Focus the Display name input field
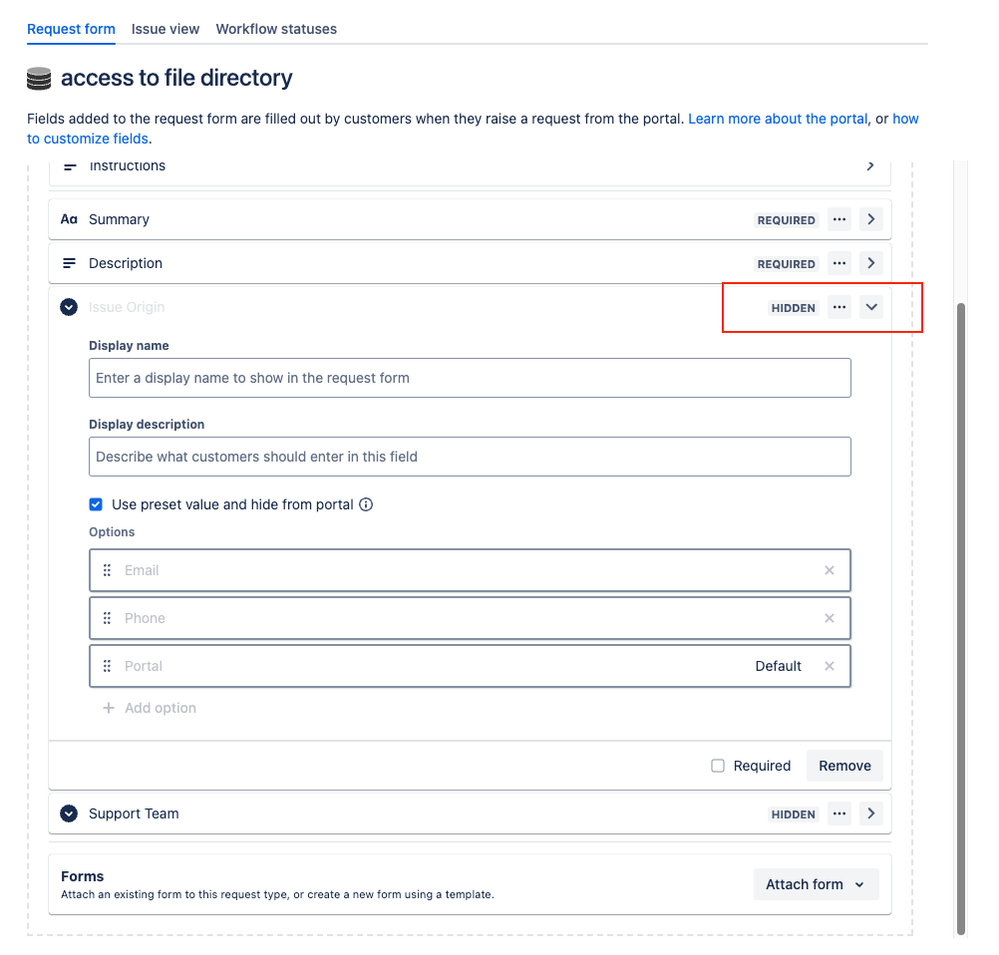Image resolution: width=999 pixels, height=955 pixels. [x=470, y=378]
